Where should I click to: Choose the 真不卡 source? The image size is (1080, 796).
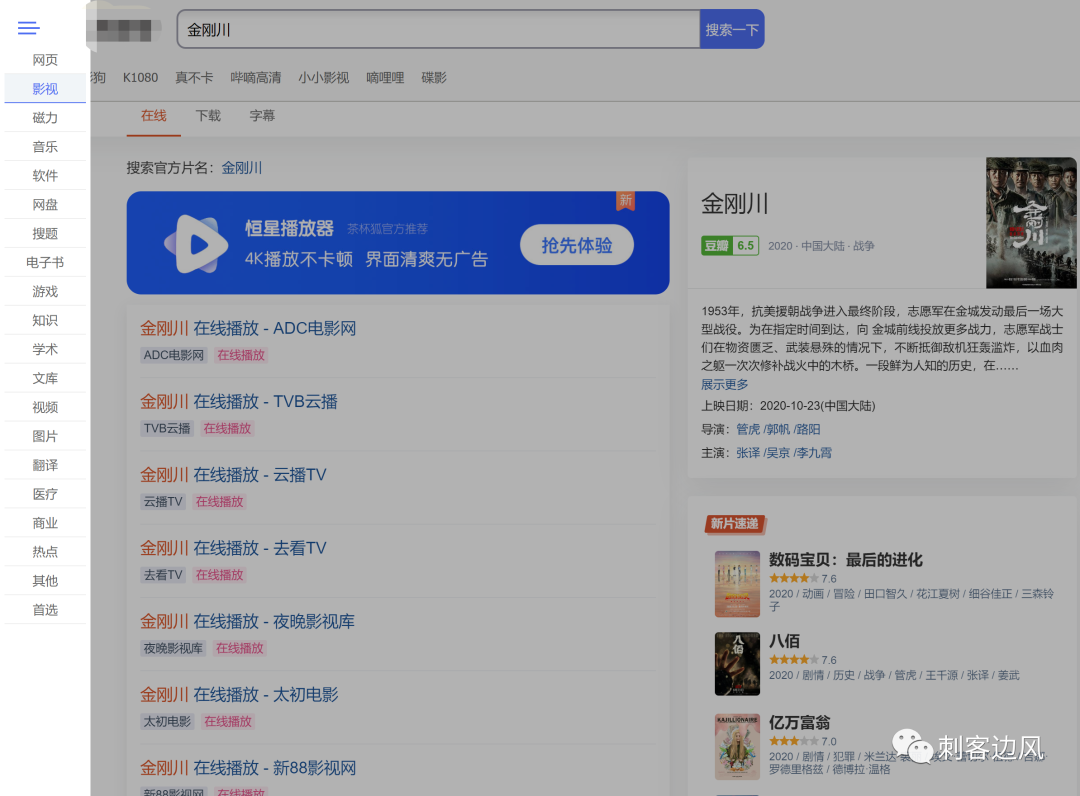coord(194,78)
